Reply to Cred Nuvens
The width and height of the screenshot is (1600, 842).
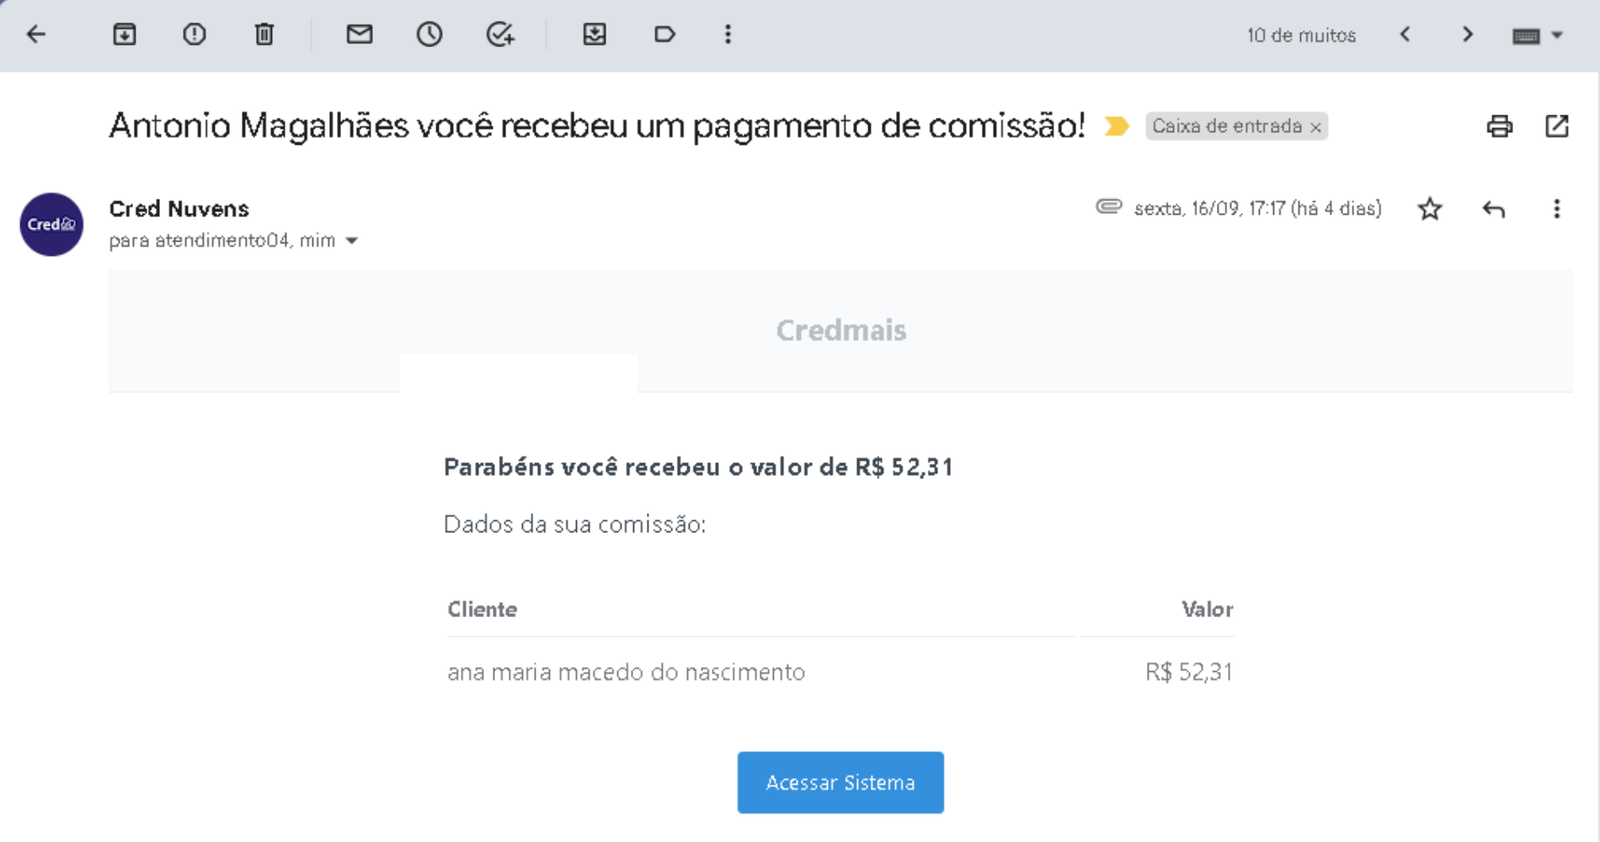1493,209
